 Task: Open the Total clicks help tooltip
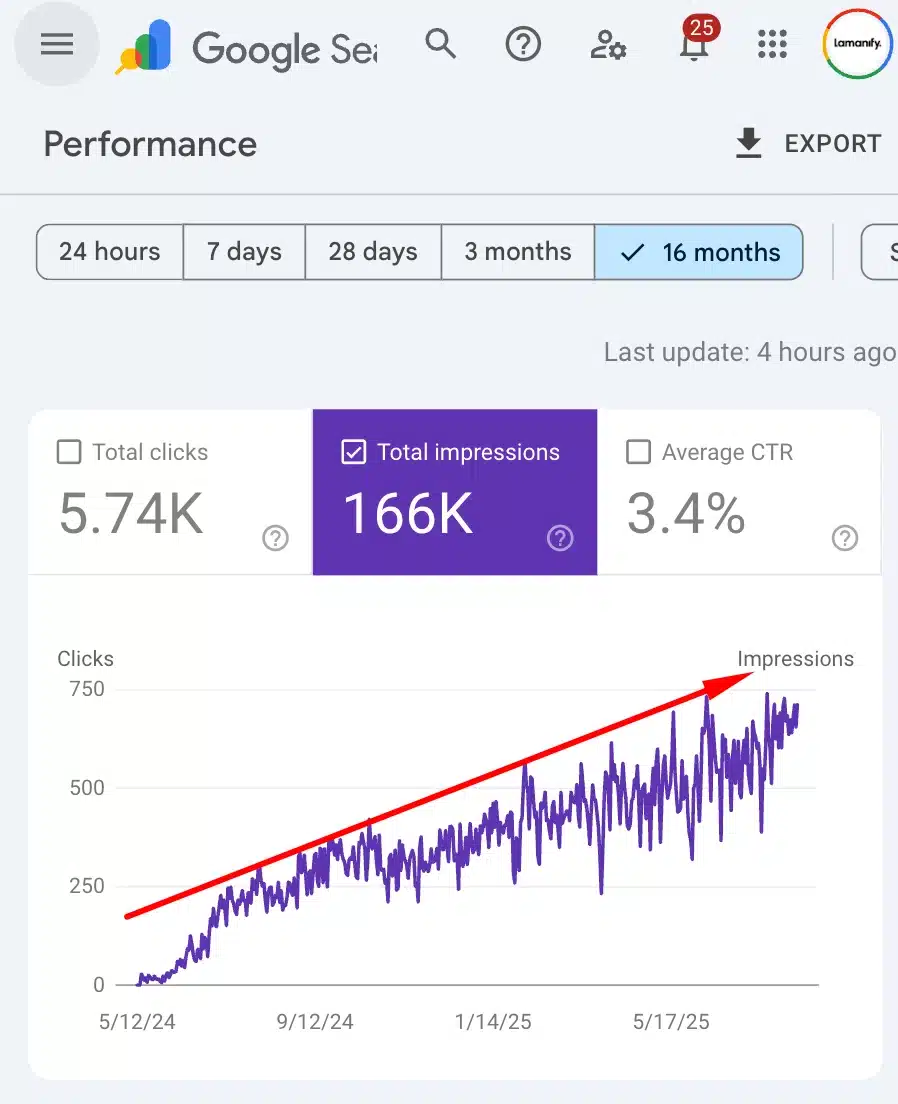pyautogui.click(x=275, y=538)
